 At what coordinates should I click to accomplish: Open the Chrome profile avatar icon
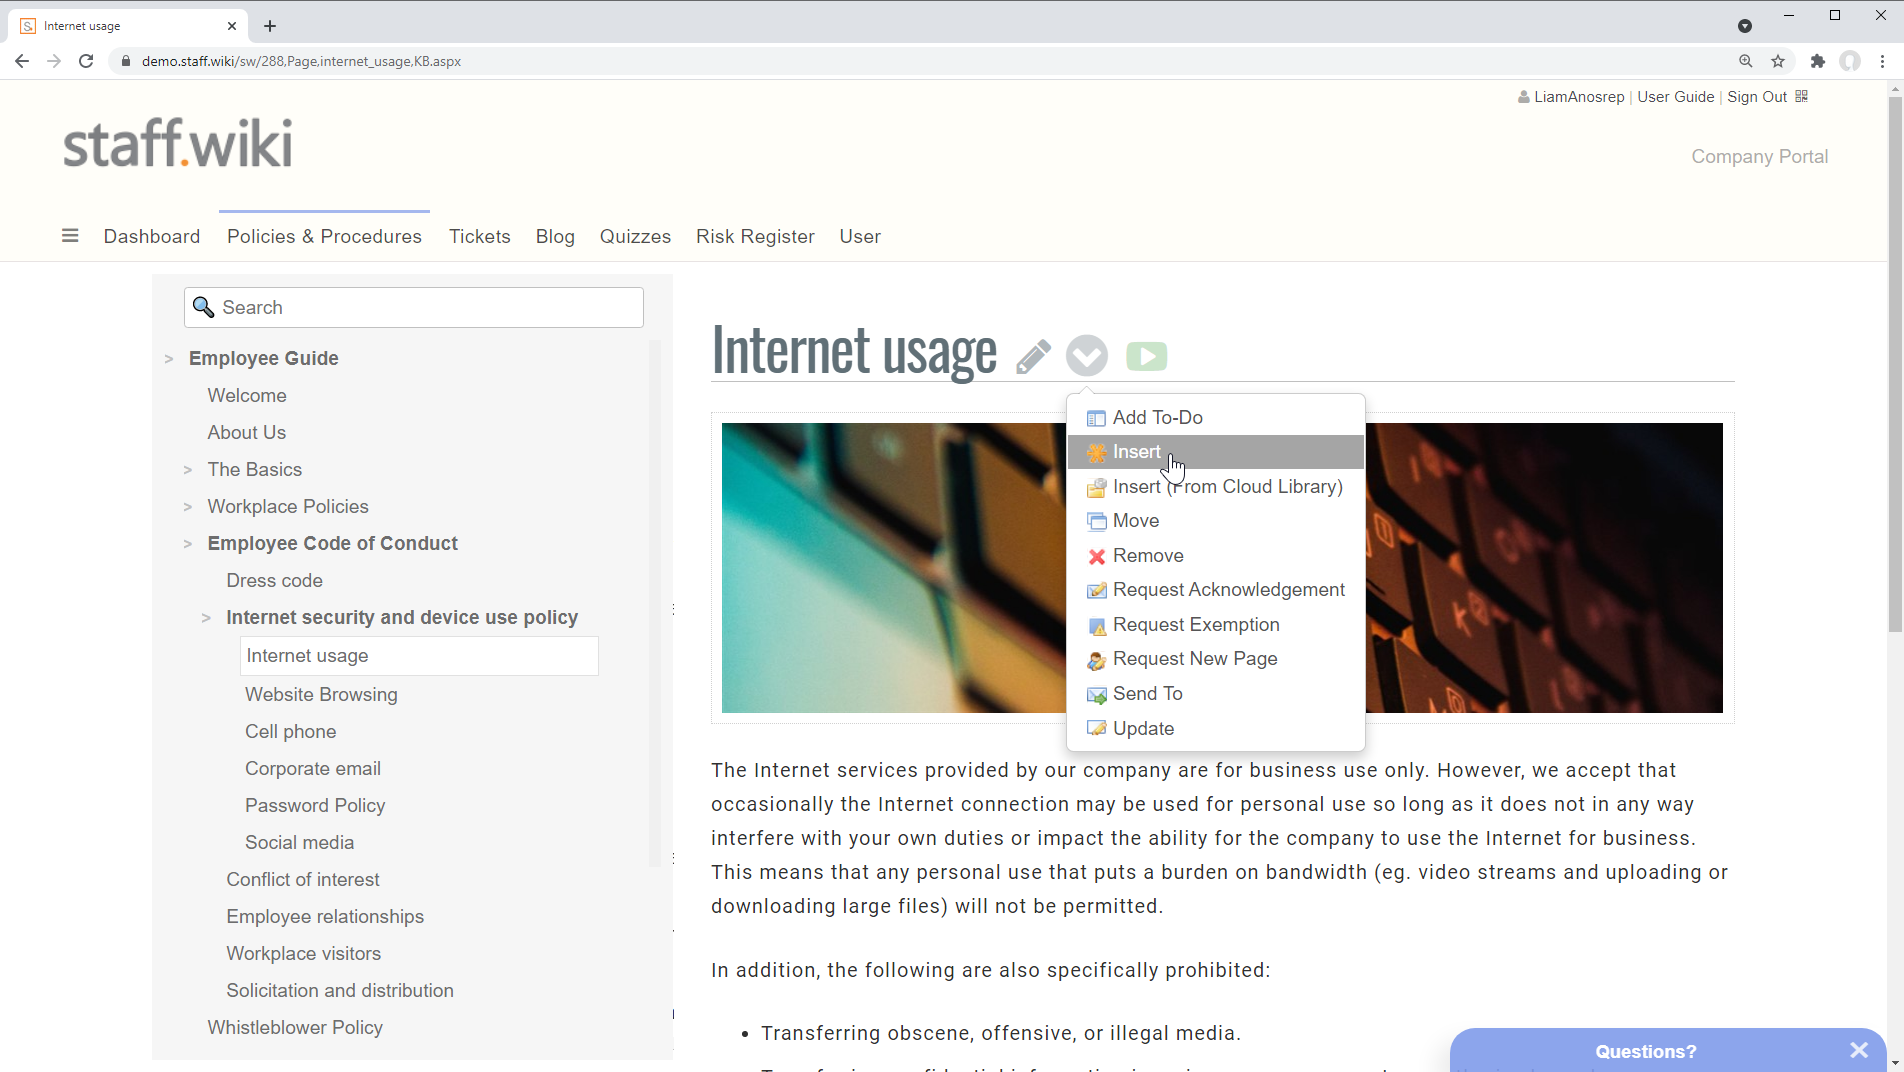coord(1850,61)
